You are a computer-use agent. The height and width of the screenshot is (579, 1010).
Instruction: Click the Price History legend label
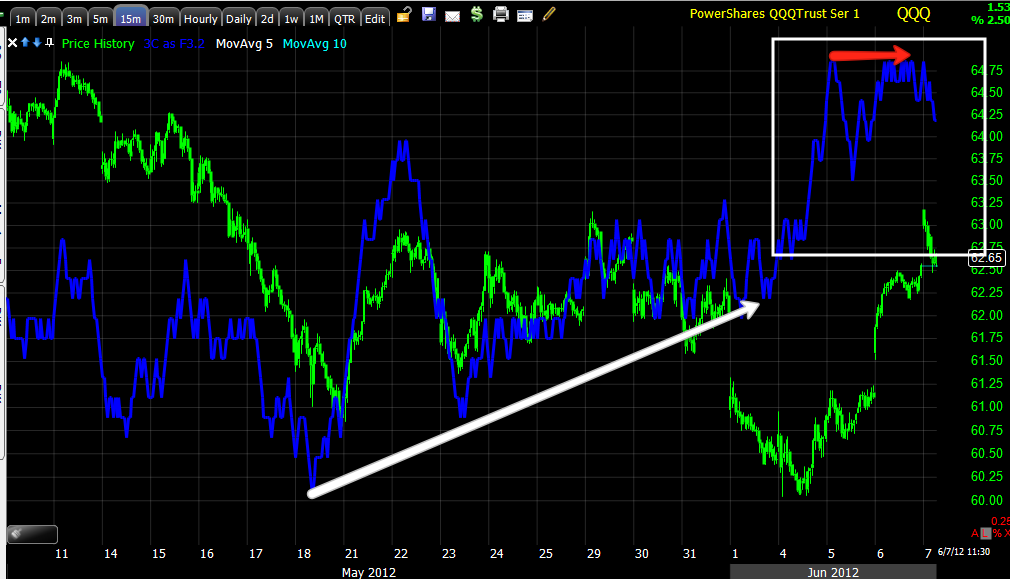coord(98,44)
